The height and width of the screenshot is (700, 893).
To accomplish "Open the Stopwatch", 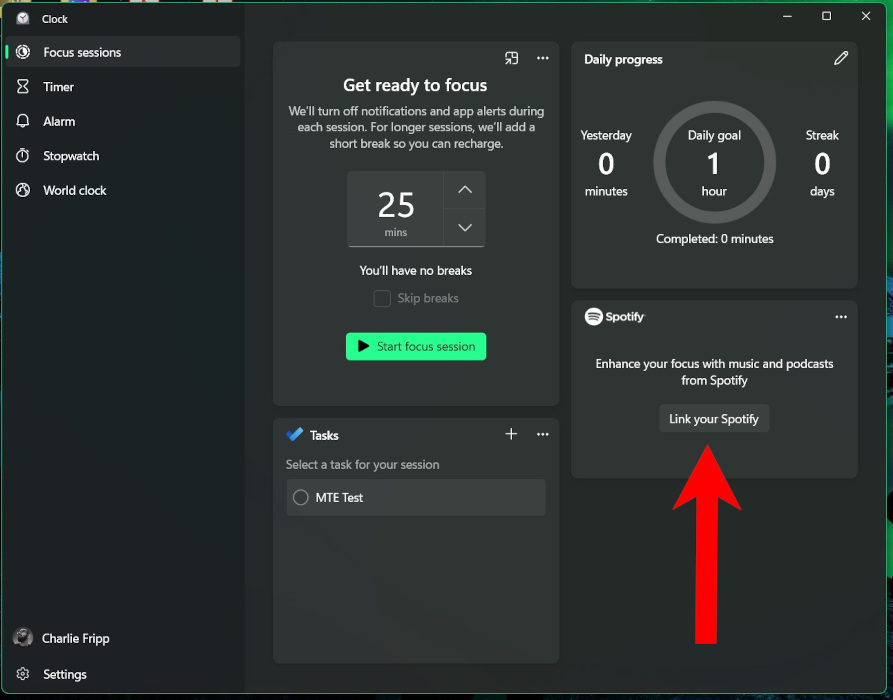I will pos(71,156).
